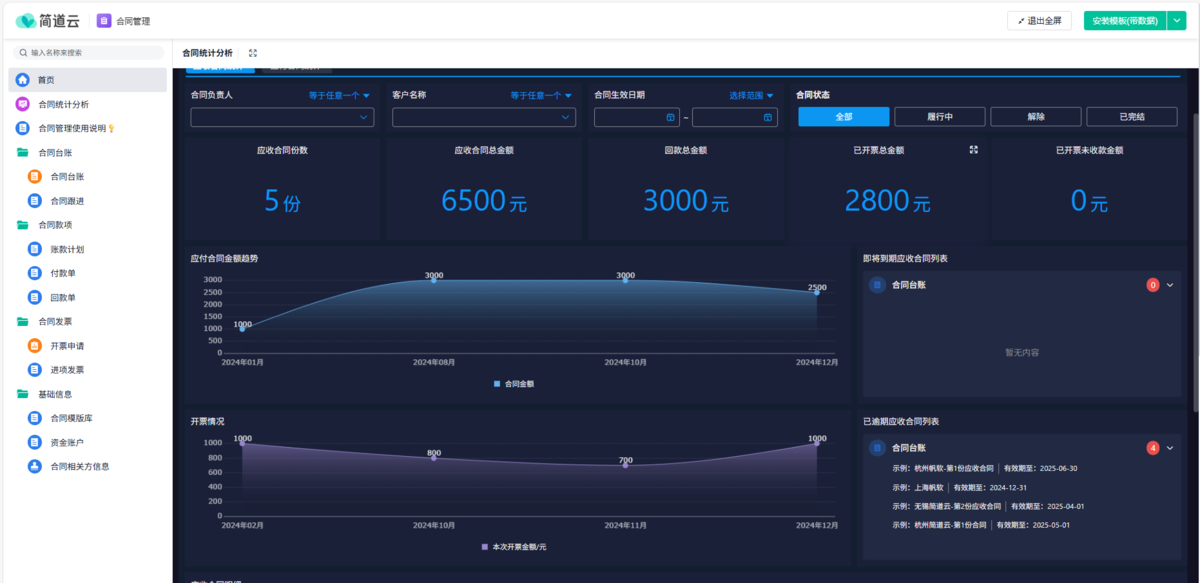Click the expand icon on 已开票总金额 card
This screenshot has width=1200, height=583.
pos(974,150)
